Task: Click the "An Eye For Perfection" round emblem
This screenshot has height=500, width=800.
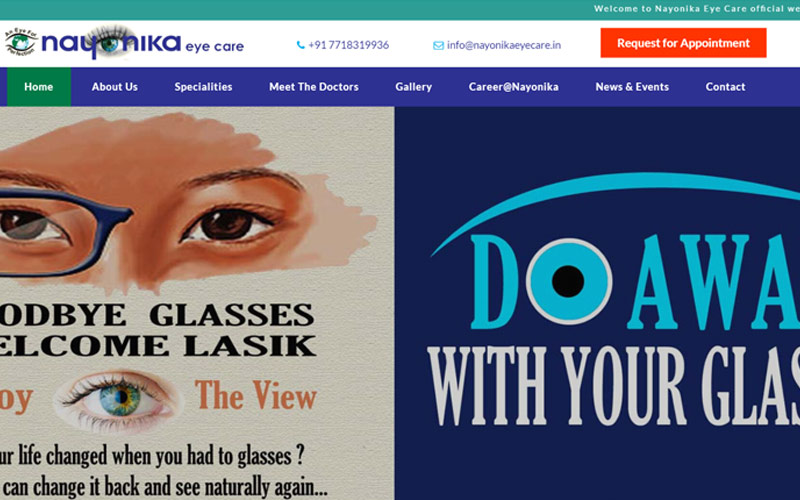Action: pyautogui.click(x=21, y=42)
